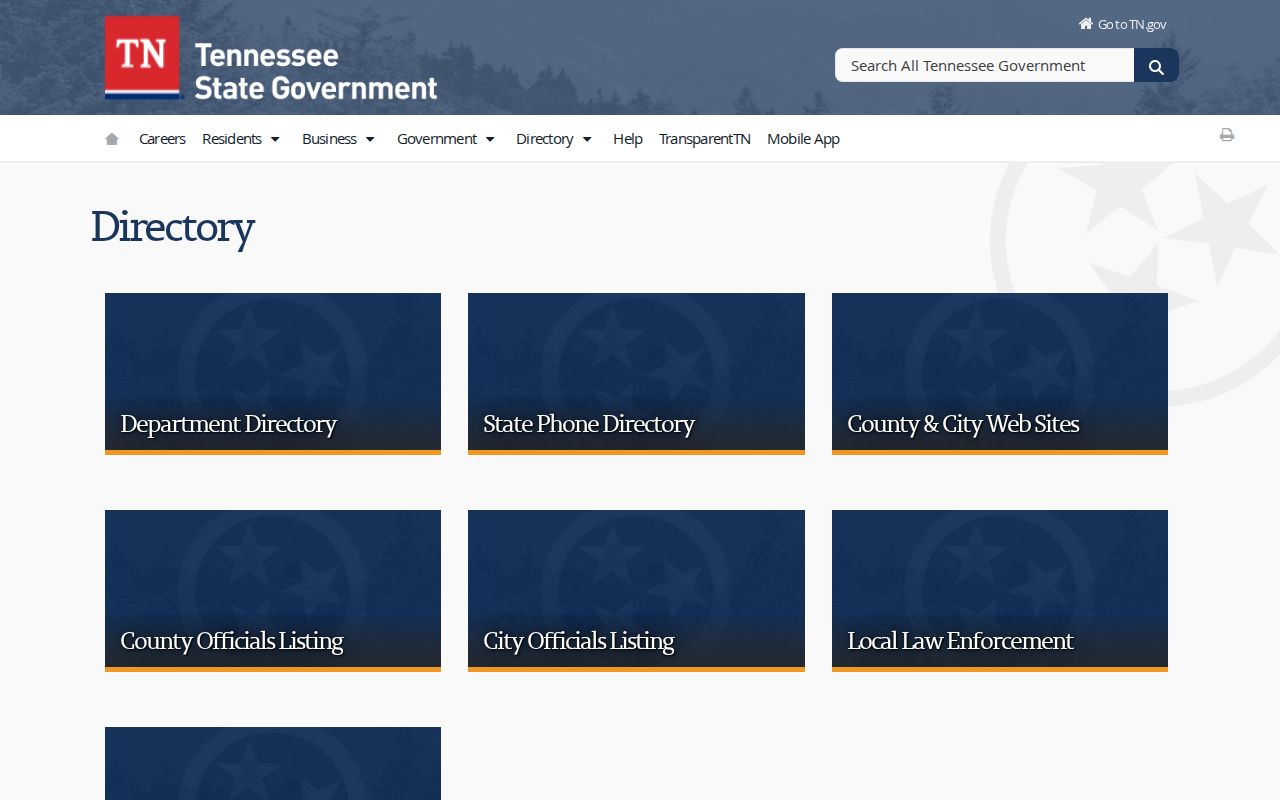Click the house icon beside Go to TN.gov
Viewport: 1280px width, 800px height.
pyautogui.click(x=1085, y=23)
